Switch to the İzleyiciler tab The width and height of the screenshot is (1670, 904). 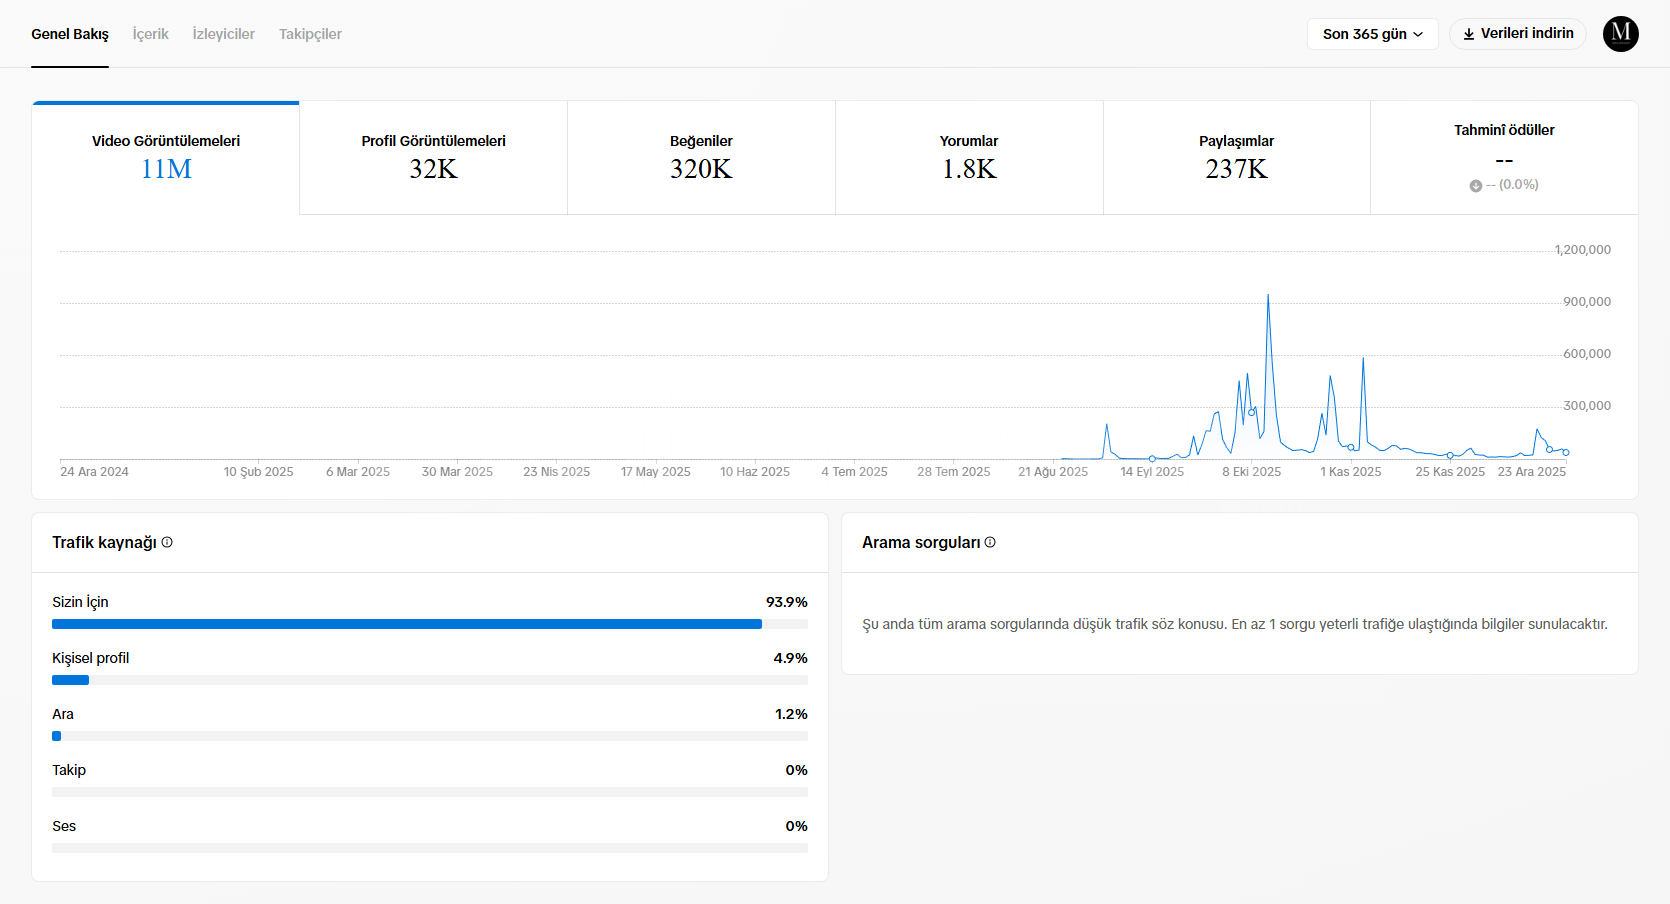click(223, 34)
